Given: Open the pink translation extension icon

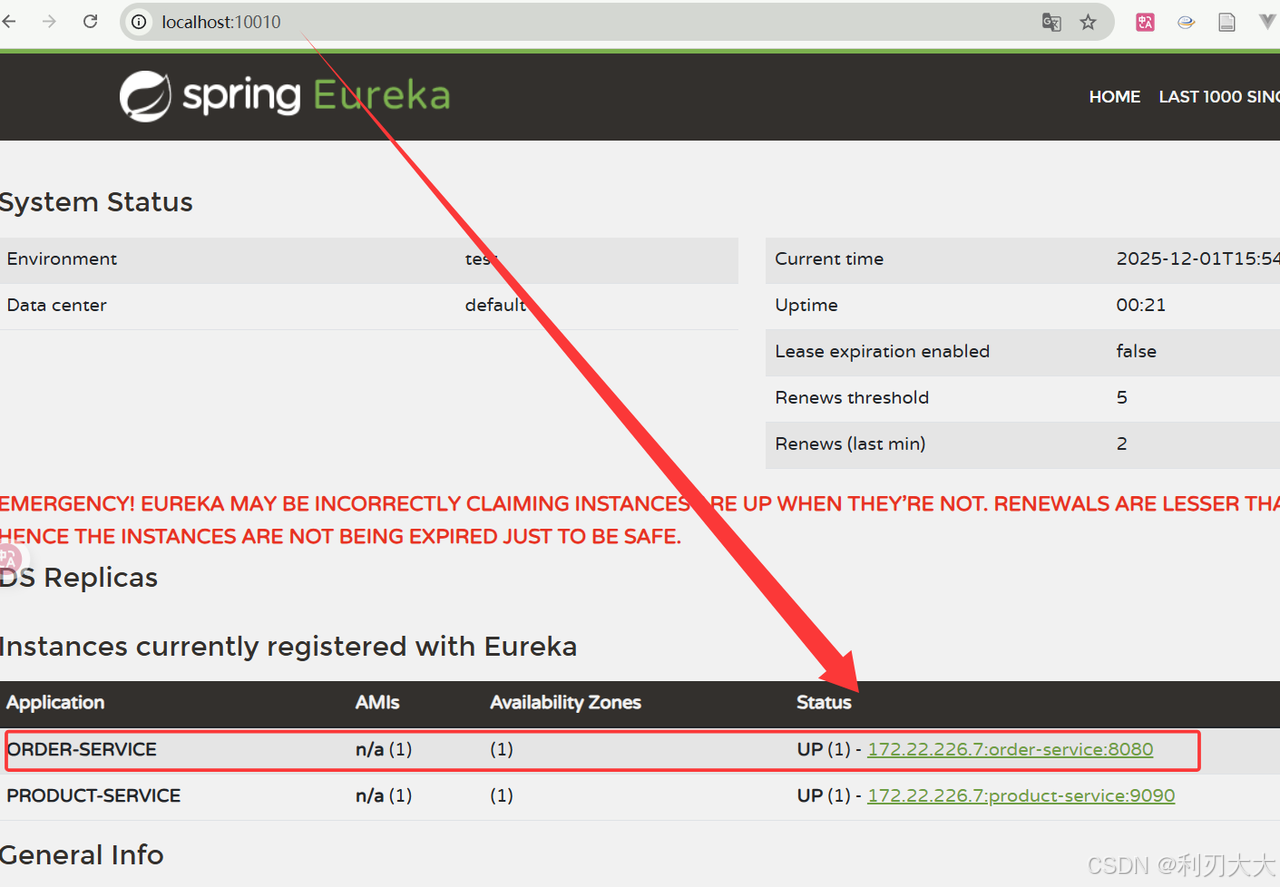Looking at the screenshot, I should [x=1145, y=22].
